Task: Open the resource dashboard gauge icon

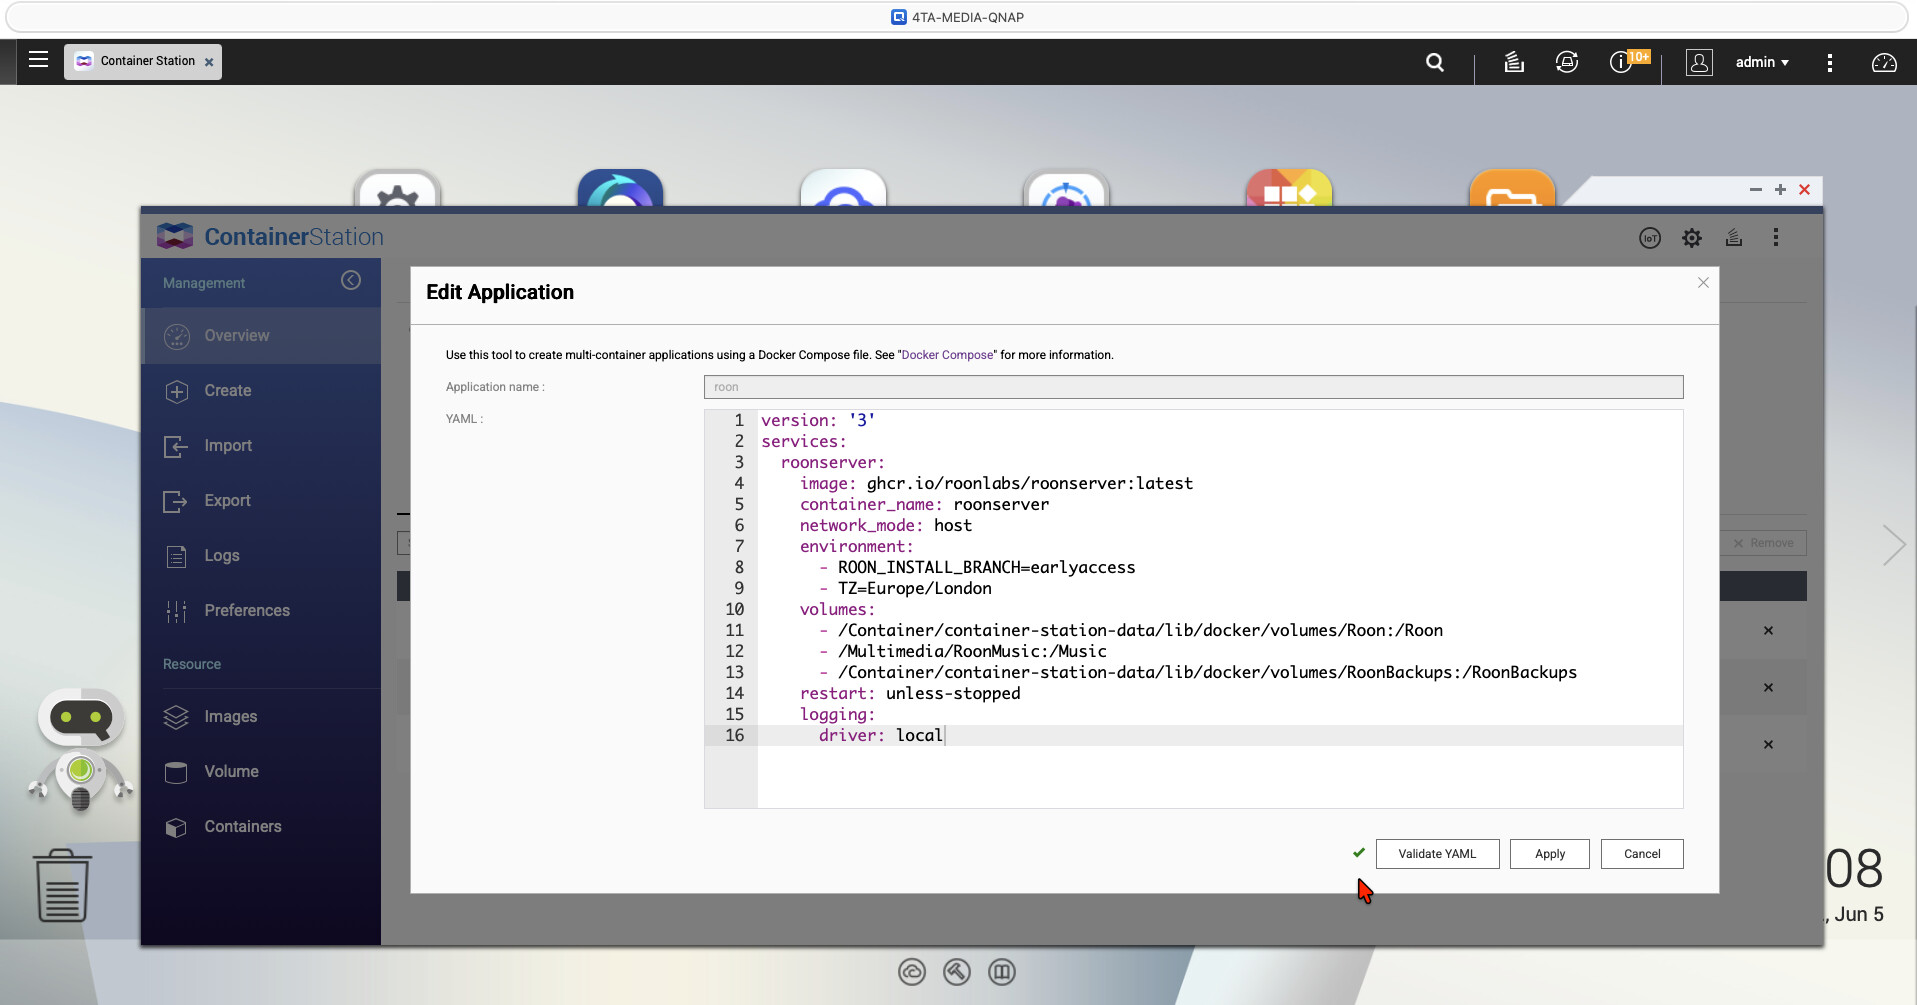Action: coord(1884,62)
